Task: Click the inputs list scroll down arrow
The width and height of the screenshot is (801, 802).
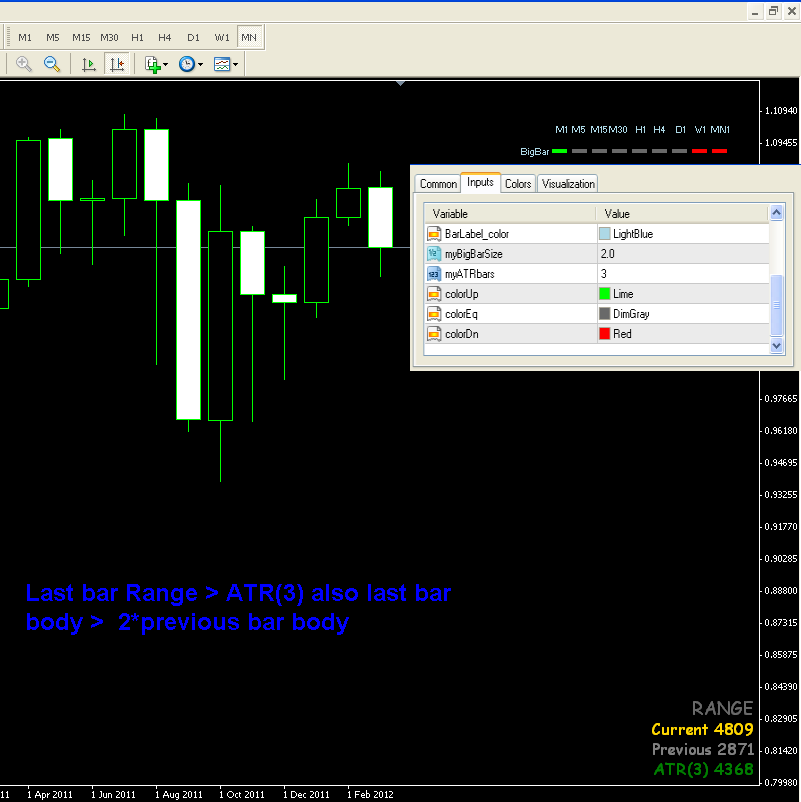Action: [776, 346]
